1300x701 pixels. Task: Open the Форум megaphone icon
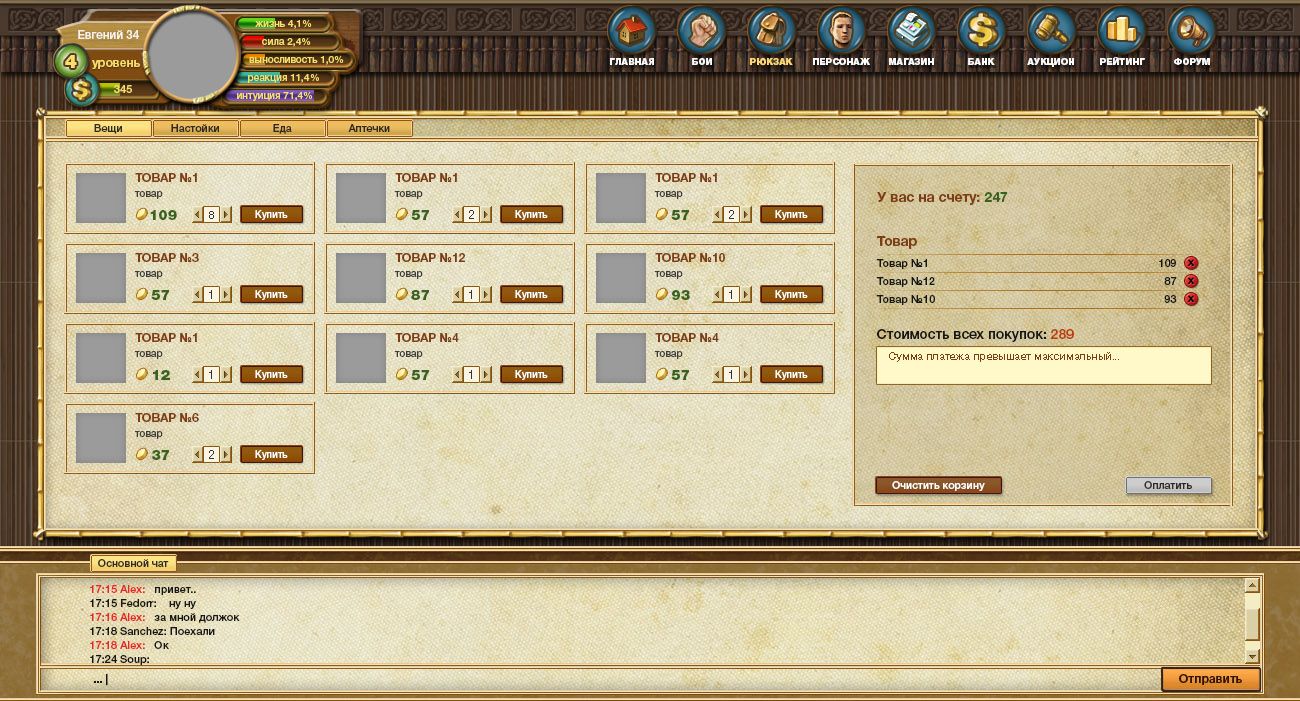(x=1191, y=32)
